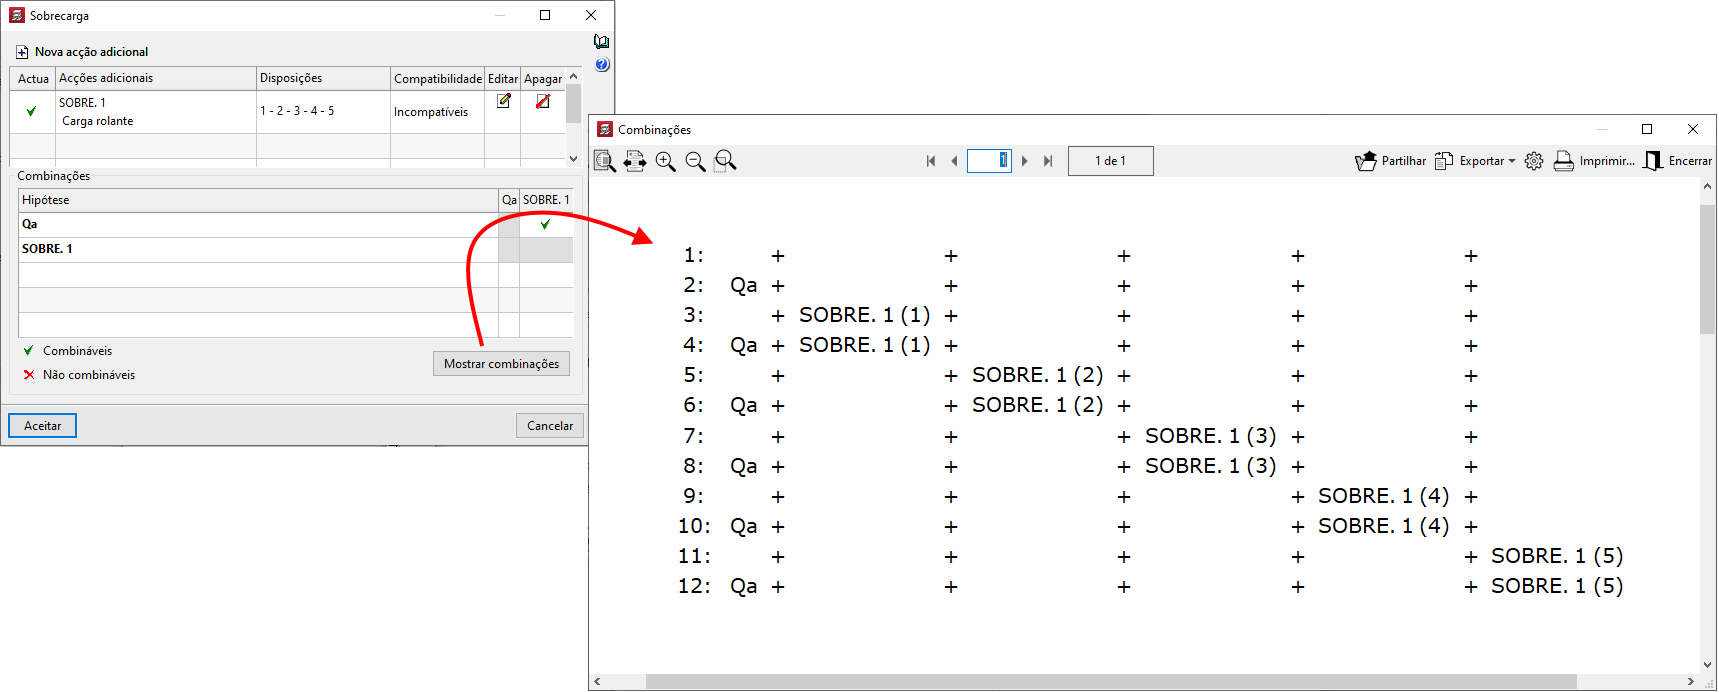The width and height of the screenshot is (1719, 692).
Task: Delete the SOBRE. 1 additional action
Action: 542,101
